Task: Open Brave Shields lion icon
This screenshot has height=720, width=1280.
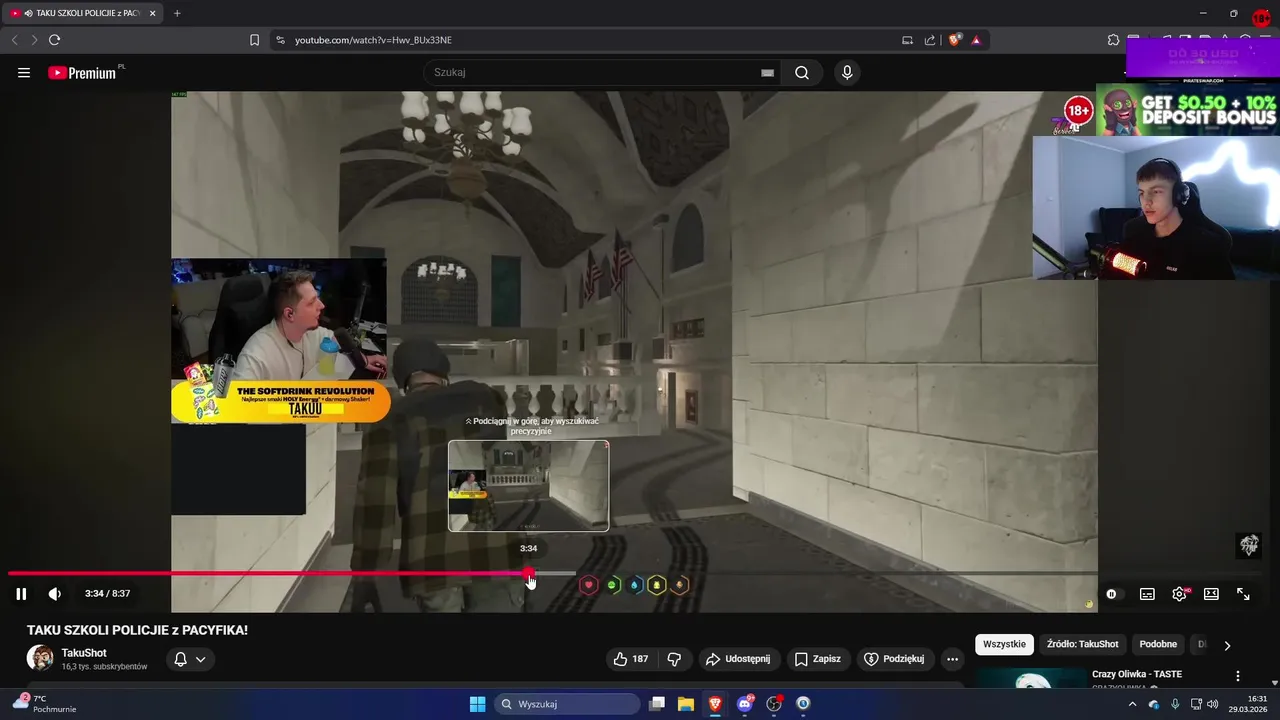Action: tap(955, 40)
